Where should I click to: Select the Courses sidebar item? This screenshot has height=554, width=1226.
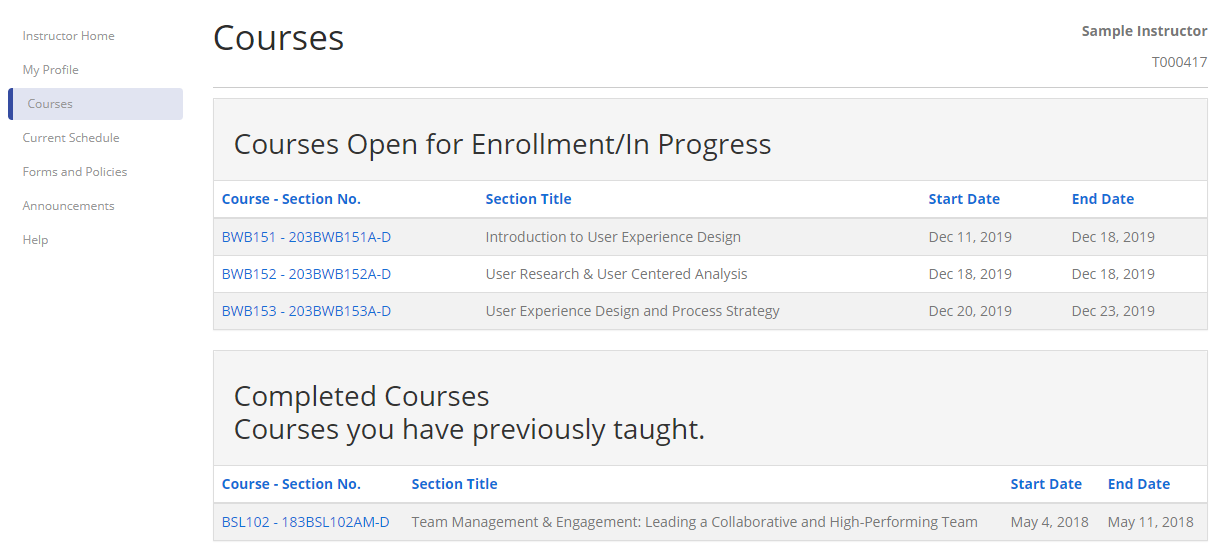50,104
